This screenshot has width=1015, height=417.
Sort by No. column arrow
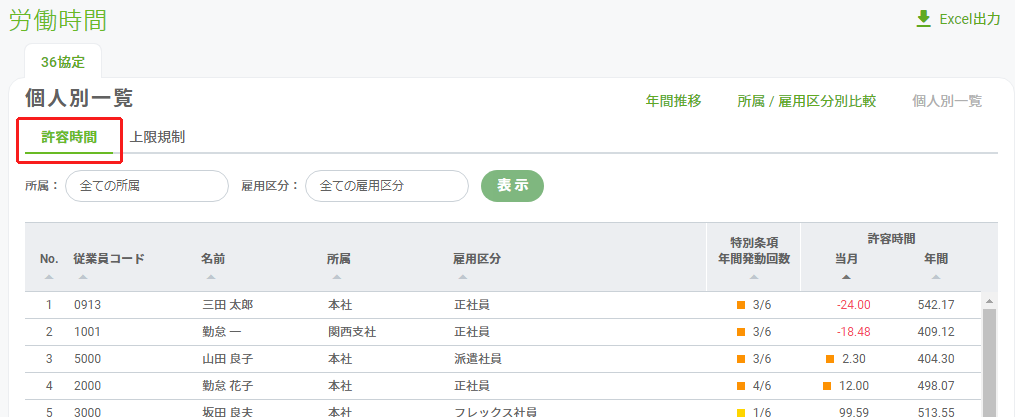click(x=49, y=277)
